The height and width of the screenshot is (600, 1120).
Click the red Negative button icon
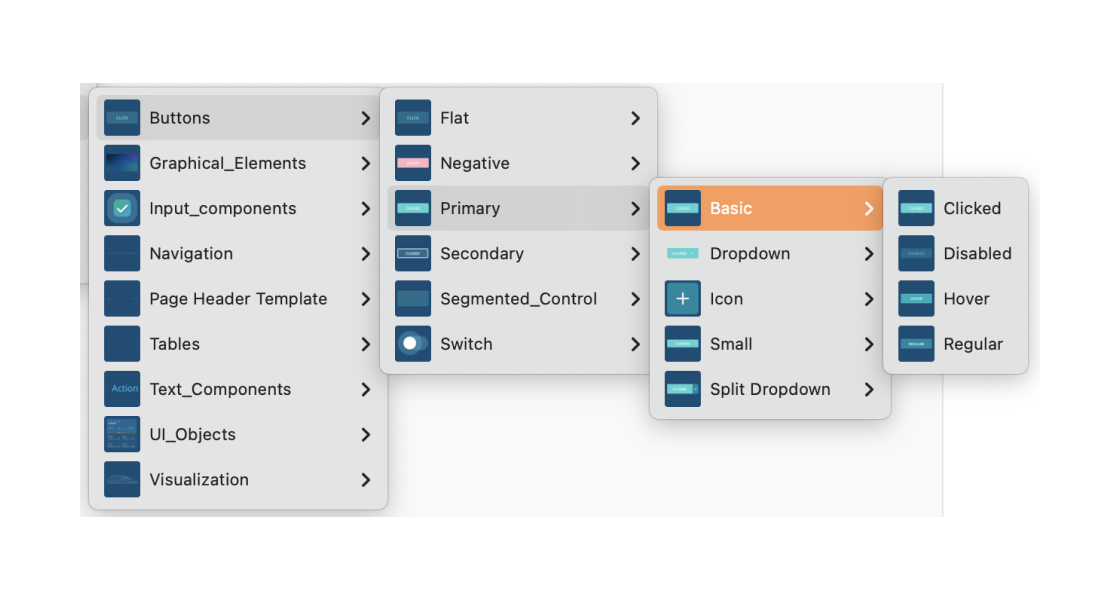coord(410,163)
